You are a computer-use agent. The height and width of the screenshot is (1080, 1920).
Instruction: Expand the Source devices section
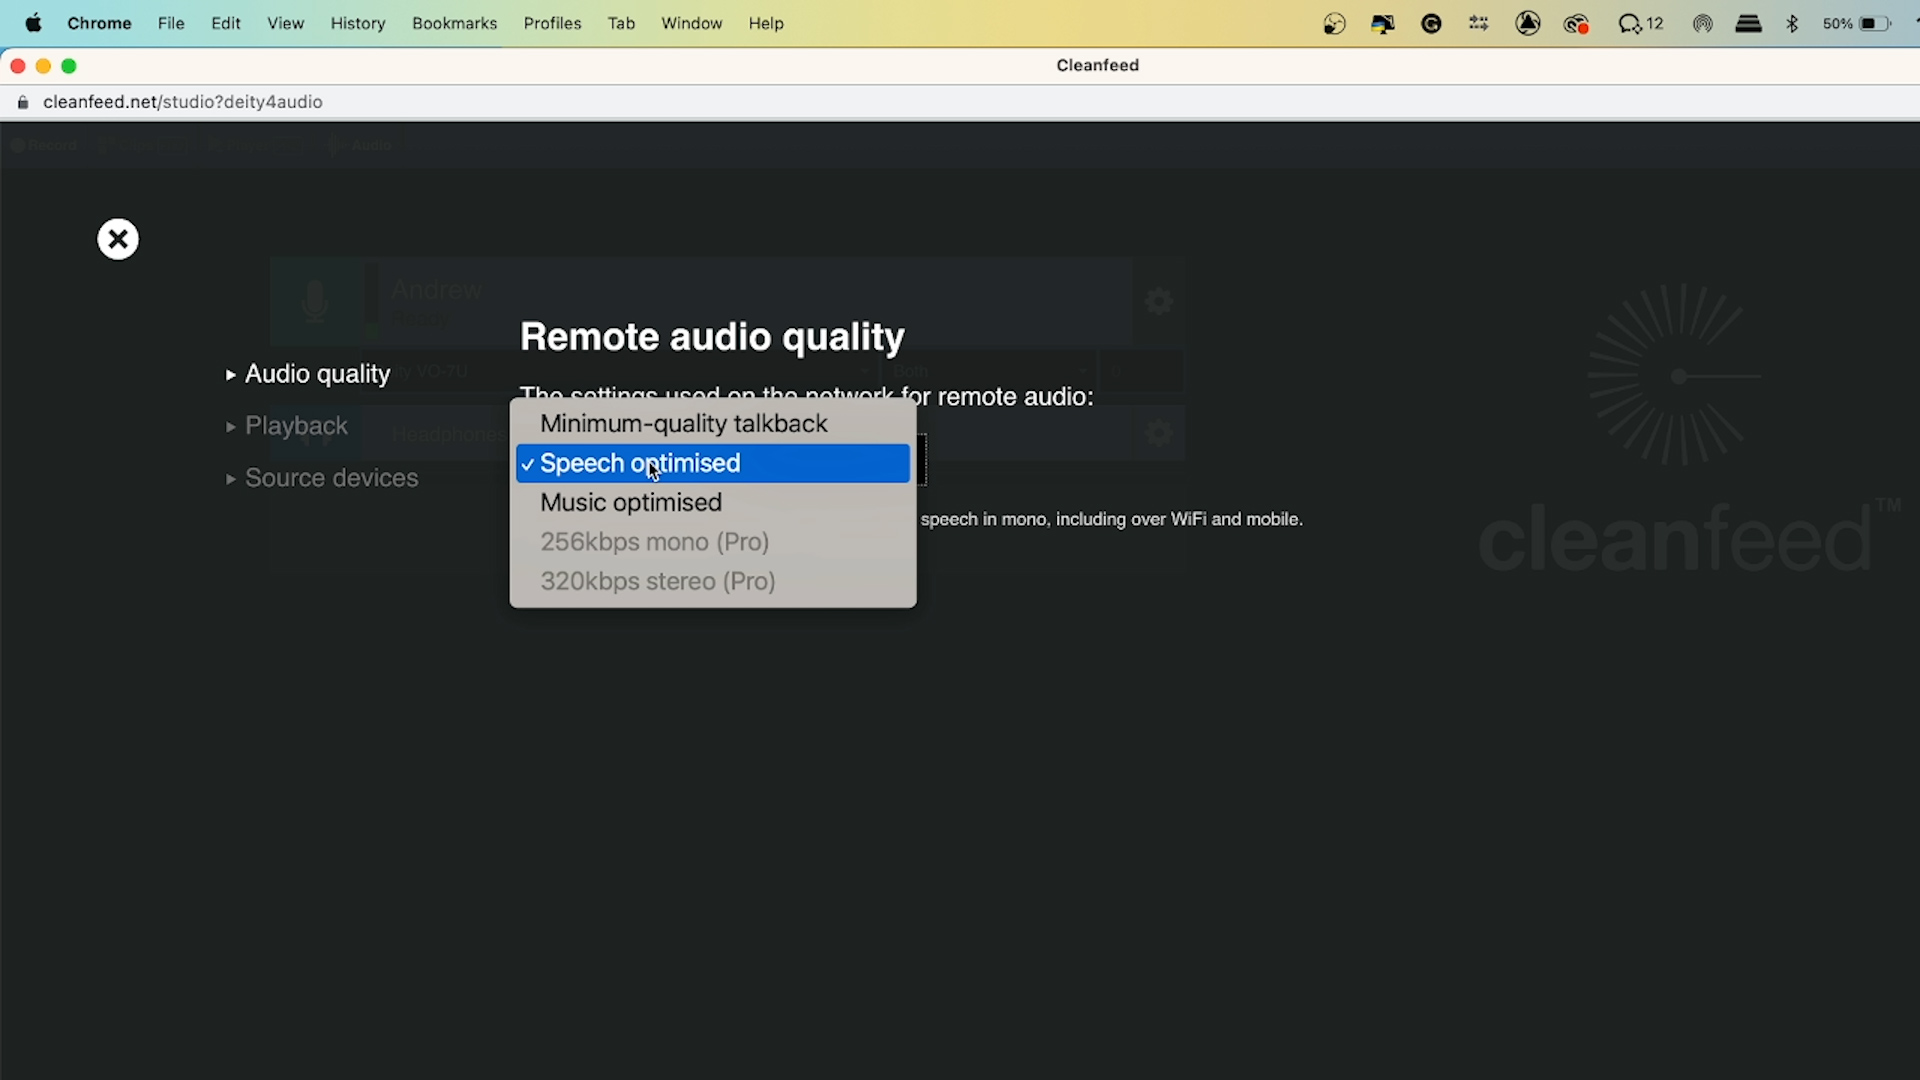(x=331, y=478)
